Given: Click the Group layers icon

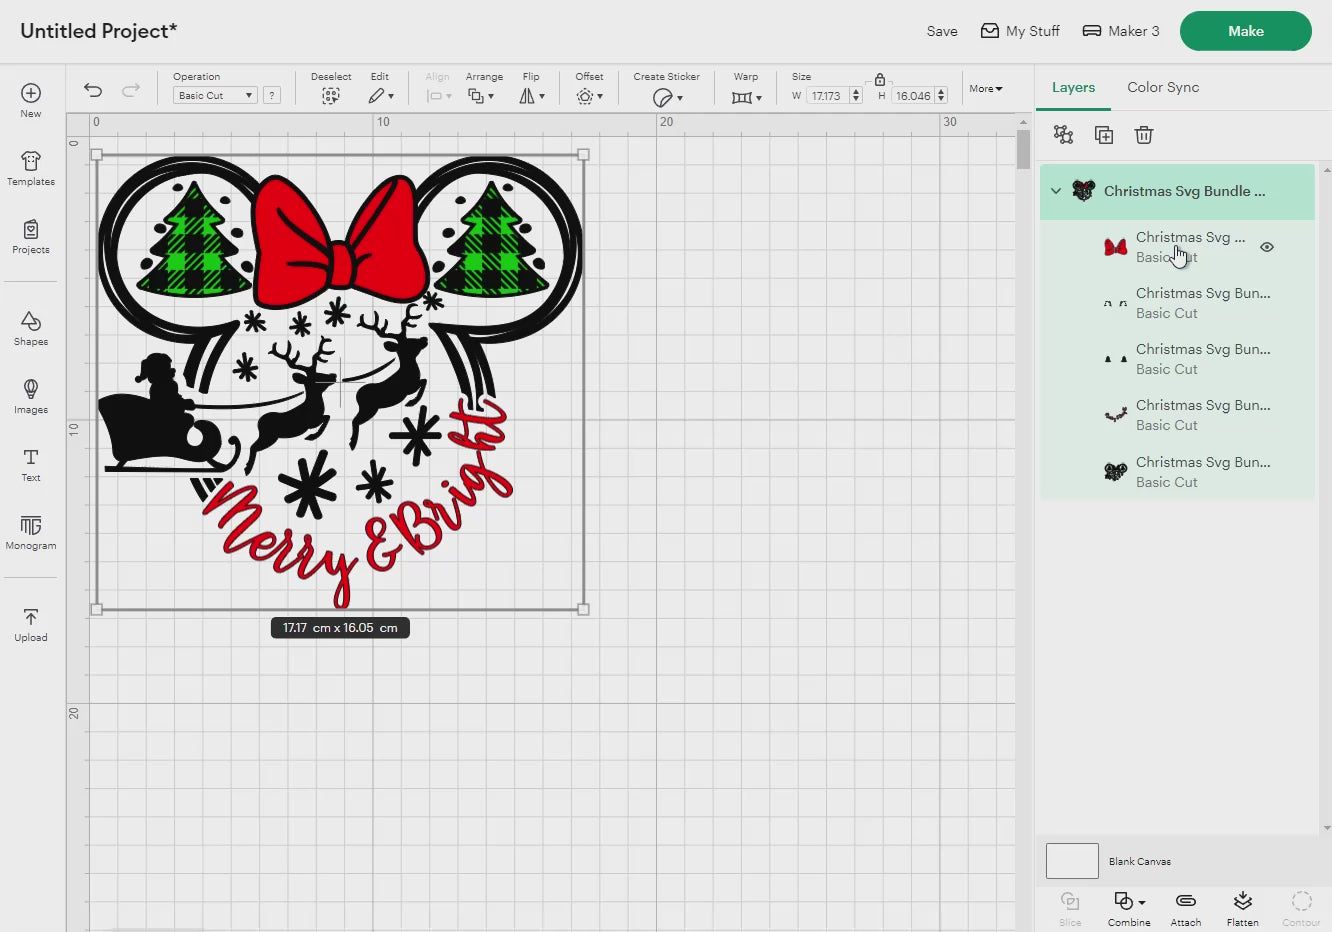Looking at the screenshot, I should click(1063, 135).
